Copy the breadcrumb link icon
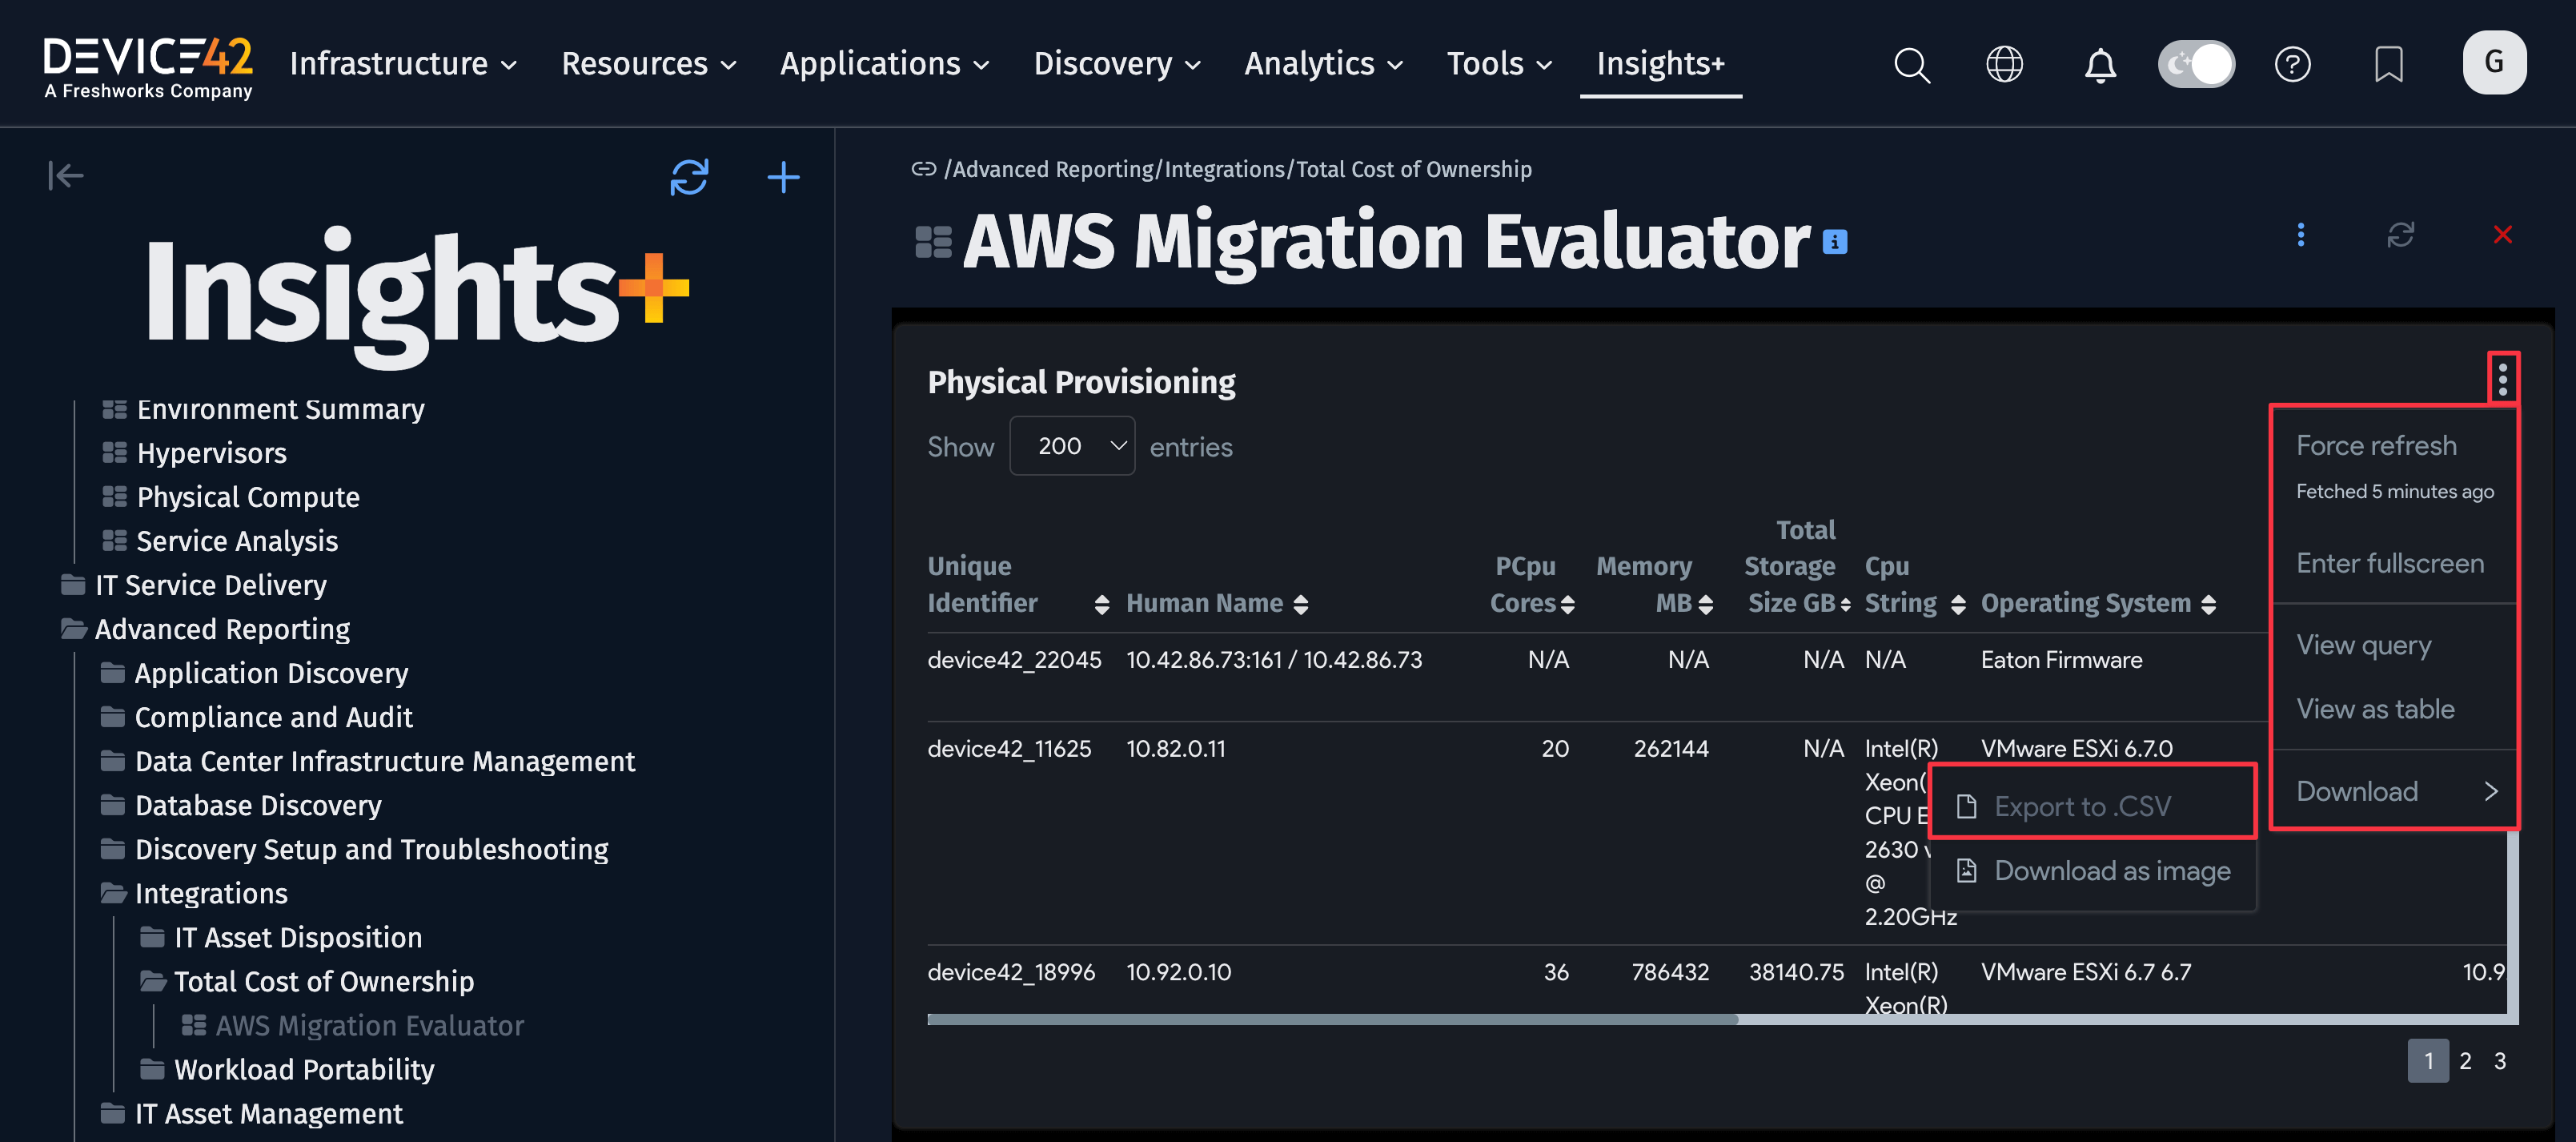 coord(923,169)
